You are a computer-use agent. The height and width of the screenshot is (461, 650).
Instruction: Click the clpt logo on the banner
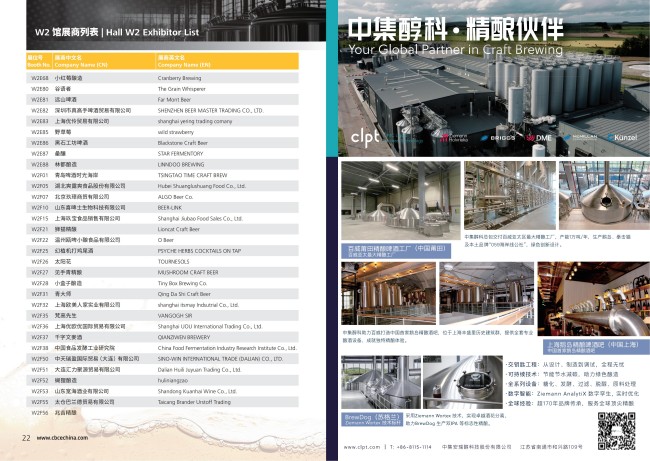point(365,136)
